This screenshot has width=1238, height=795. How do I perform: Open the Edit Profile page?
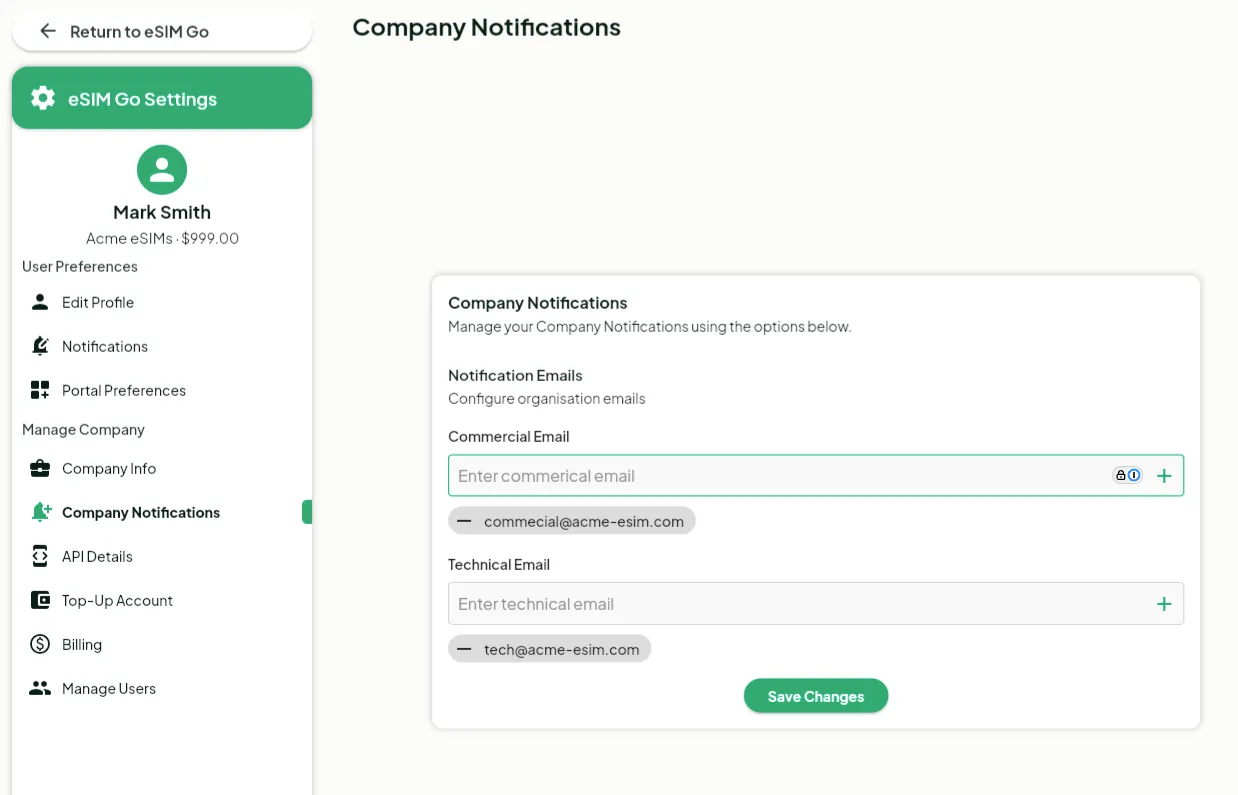tap(98, 302)
